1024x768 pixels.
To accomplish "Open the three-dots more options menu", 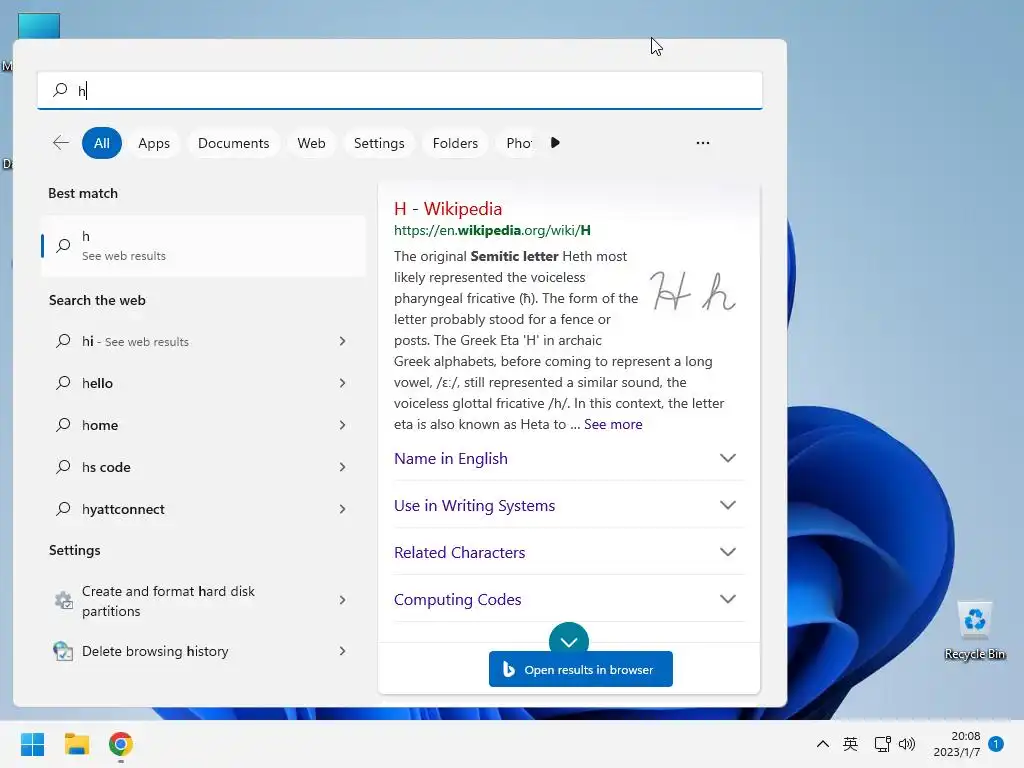I will coord(703,143).
